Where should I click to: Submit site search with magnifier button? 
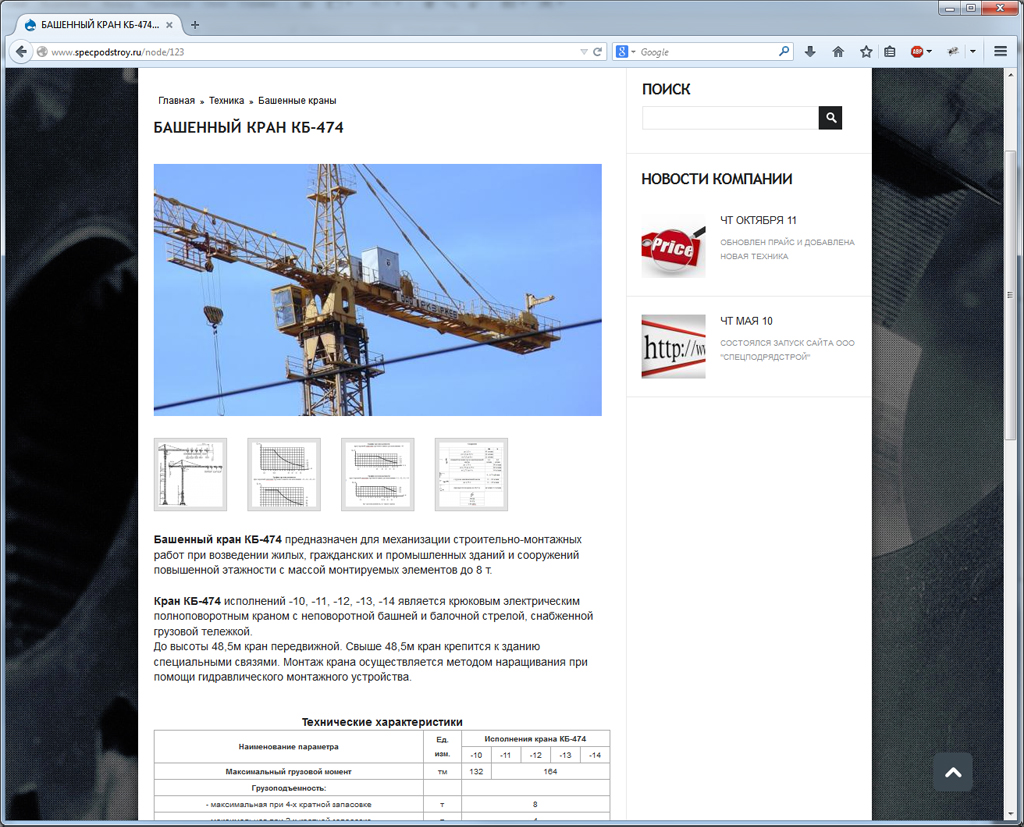coord(830,118)
